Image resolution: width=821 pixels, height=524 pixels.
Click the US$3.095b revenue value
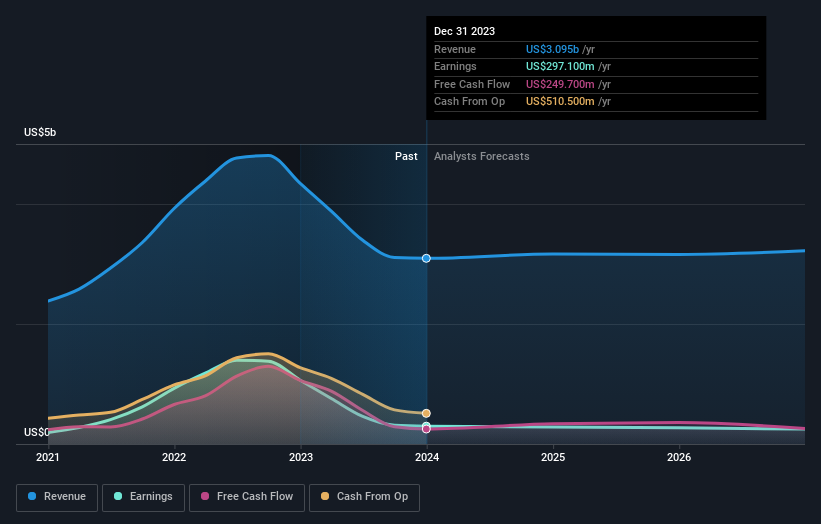552,49
